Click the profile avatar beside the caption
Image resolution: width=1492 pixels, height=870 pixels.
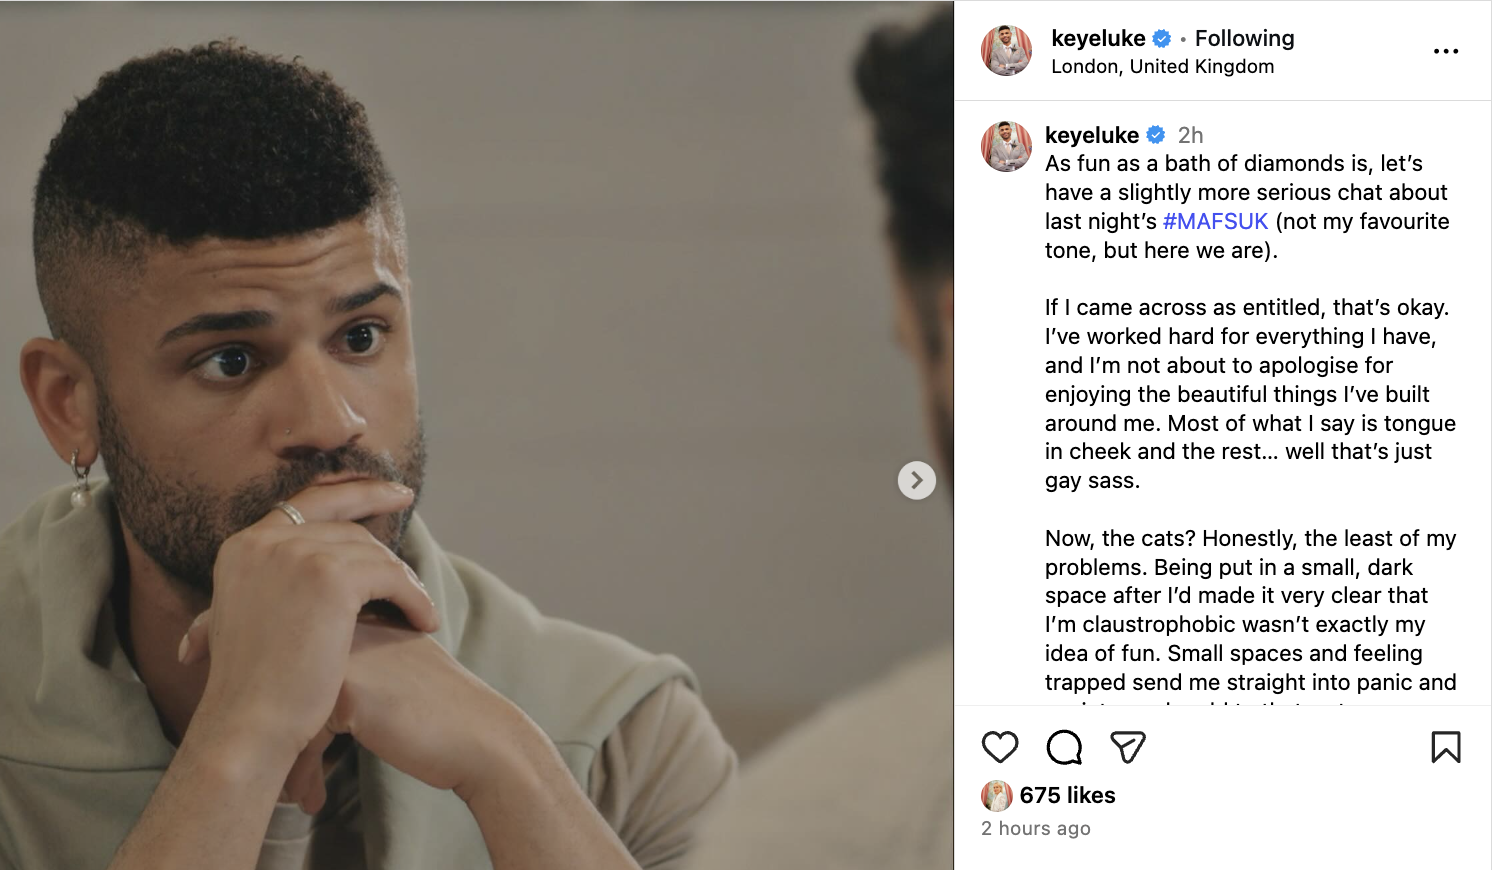click(x=1006, y=146)
